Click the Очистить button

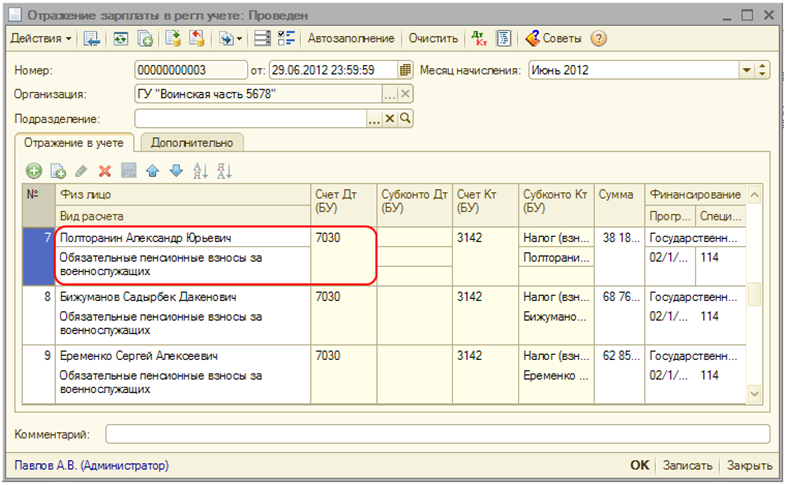(x=432, y=39)
